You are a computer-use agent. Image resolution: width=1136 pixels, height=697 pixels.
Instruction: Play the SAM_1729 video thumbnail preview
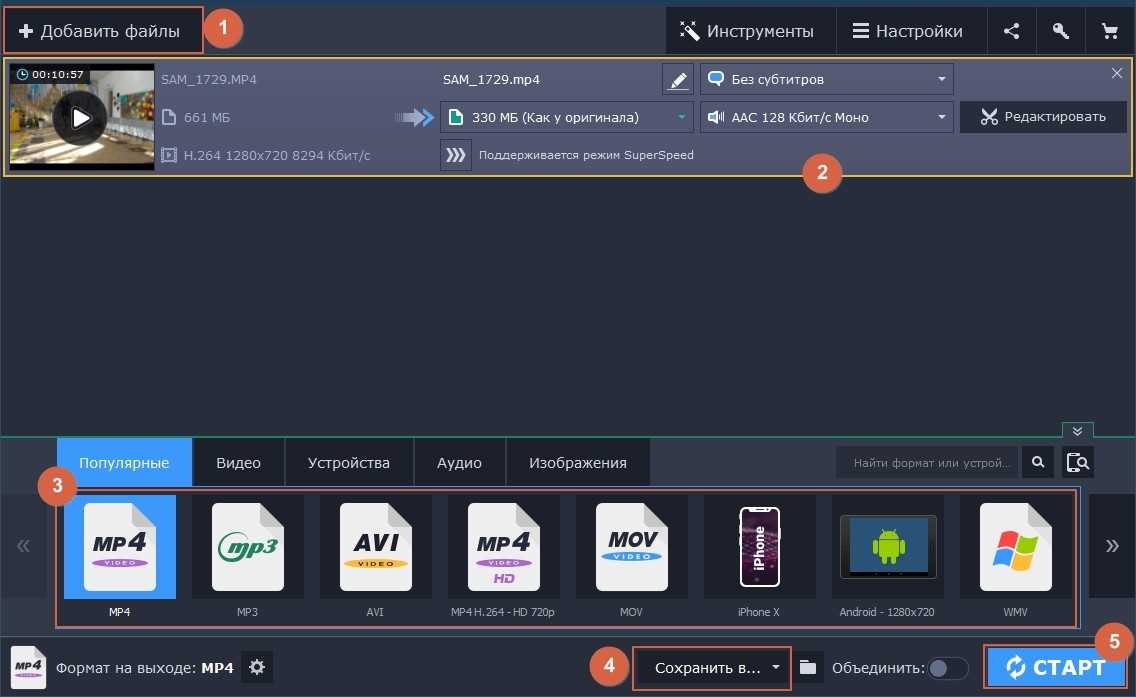[80, 118]
